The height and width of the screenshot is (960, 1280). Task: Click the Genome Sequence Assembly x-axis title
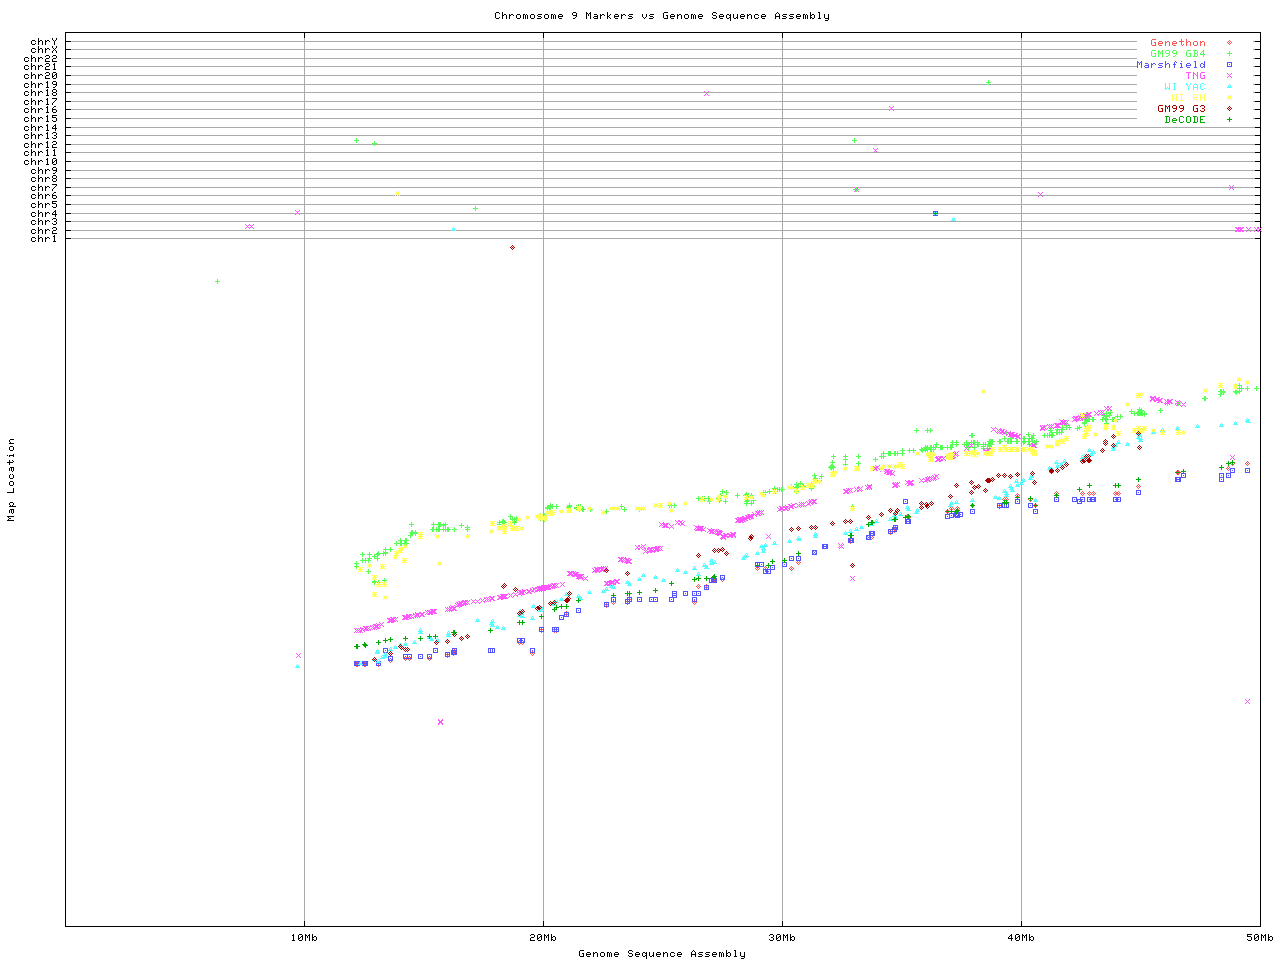click(661, 953)
